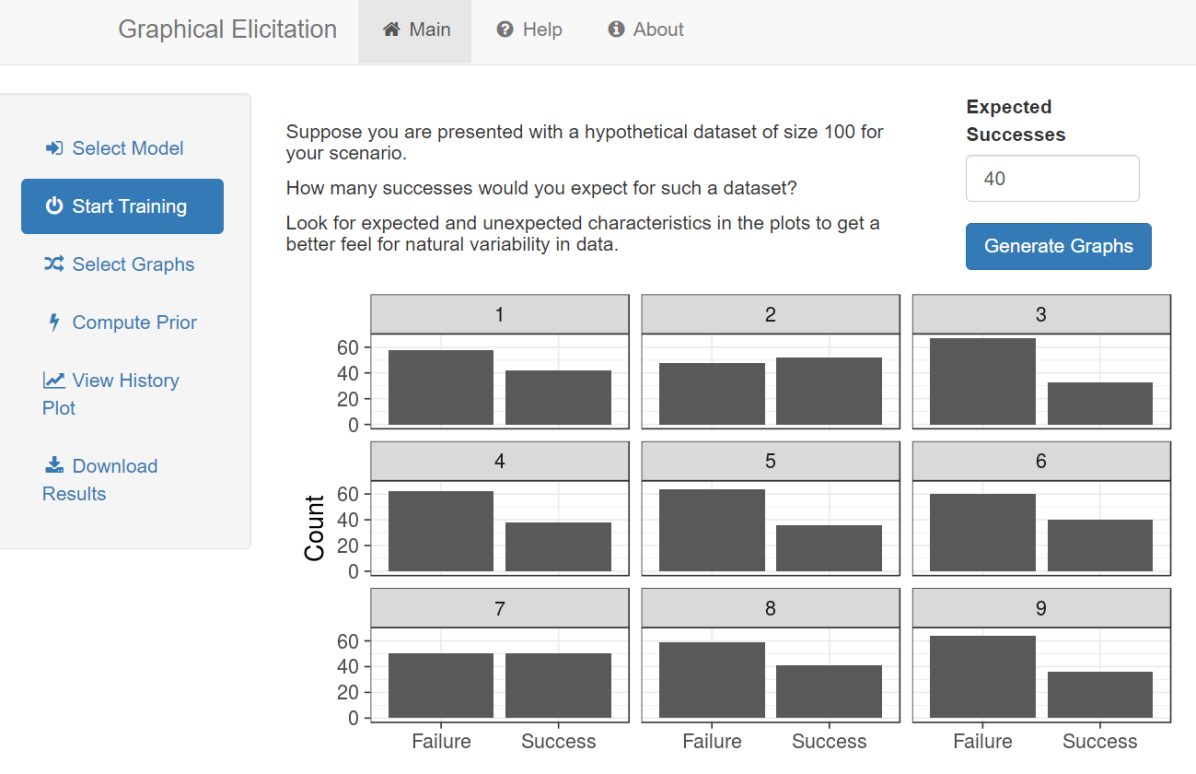The image size is (1196, 774).
Task: Click the home icon in Main tab
Action: (391, 30)
